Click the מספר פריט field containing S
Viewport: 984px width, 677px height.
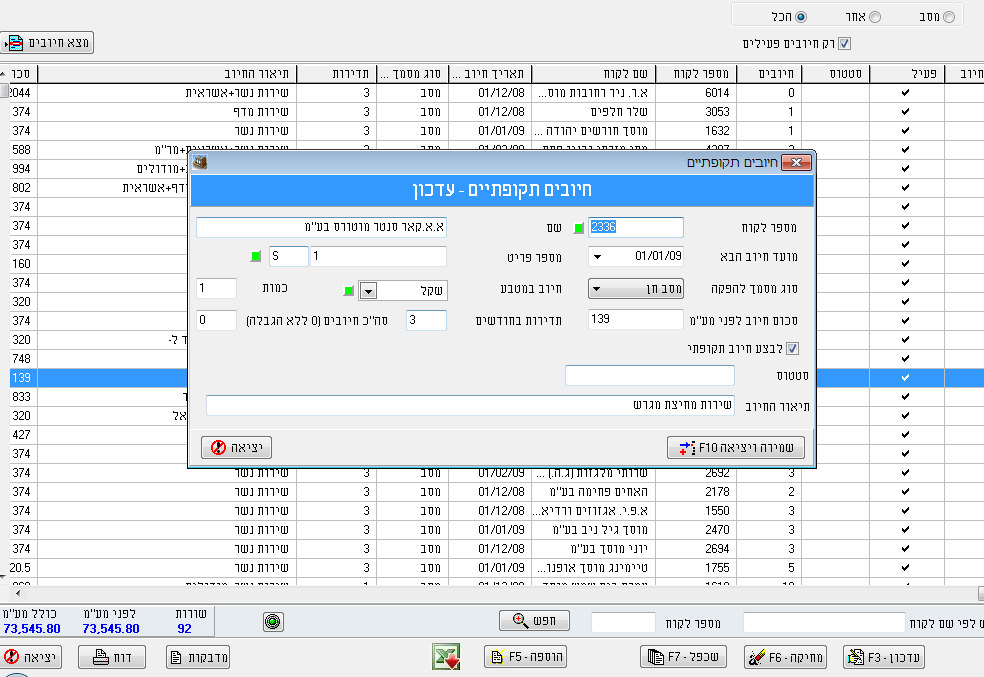point(289,256)
